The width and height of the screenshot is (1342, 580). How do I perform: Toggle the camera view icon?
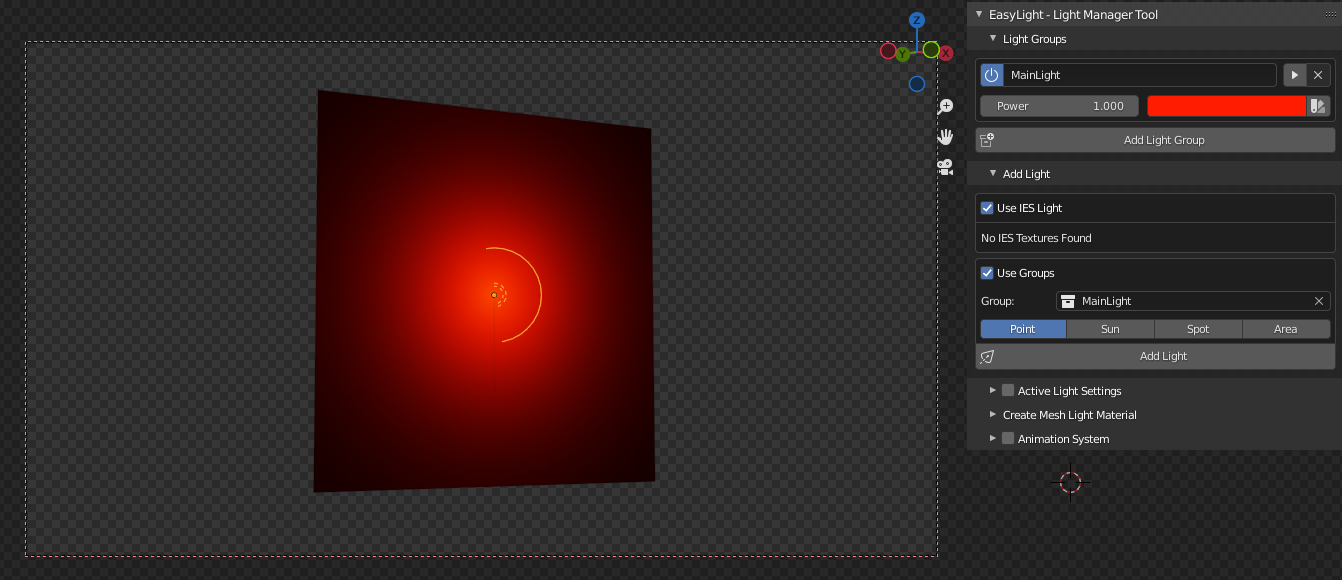tap(945, 167)
